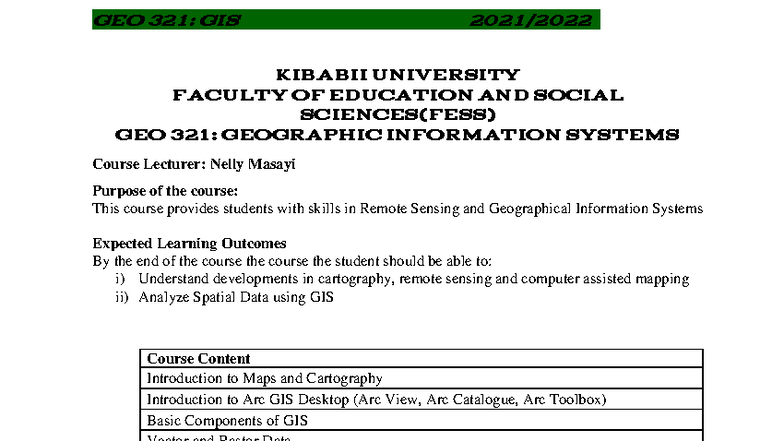
Task: Click the line "By the end of the course"
Action: 292,261
